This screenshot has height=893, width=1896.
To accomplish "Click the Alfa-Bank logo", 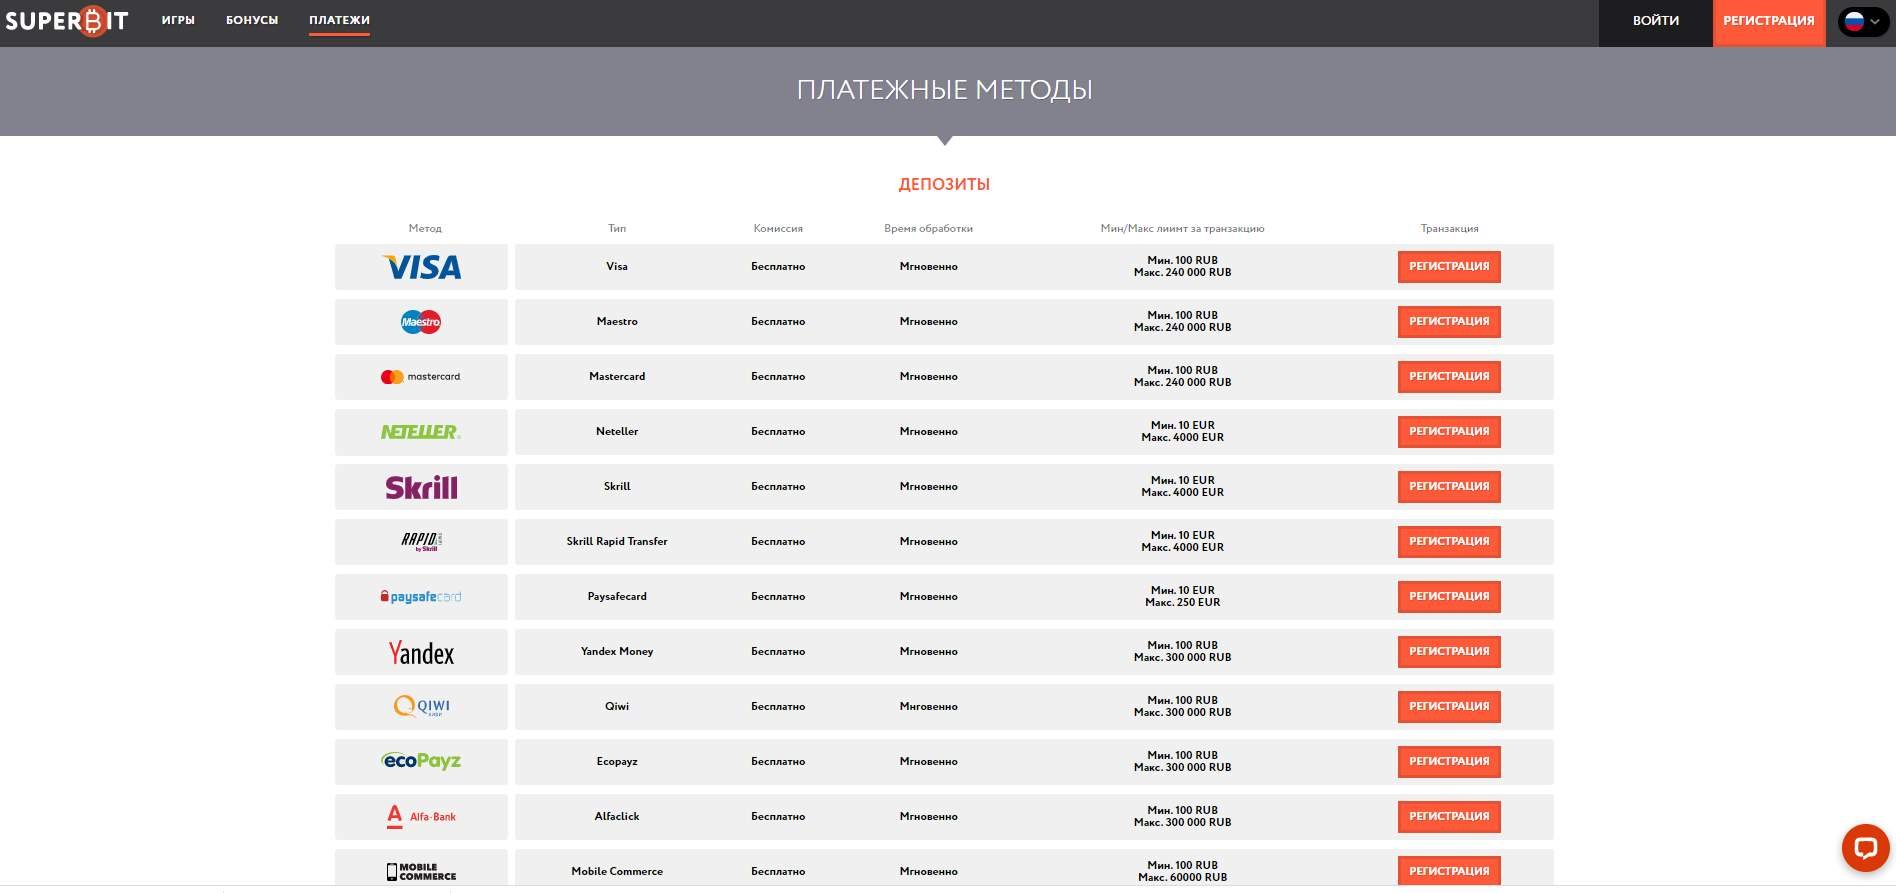I will point(421,817).
